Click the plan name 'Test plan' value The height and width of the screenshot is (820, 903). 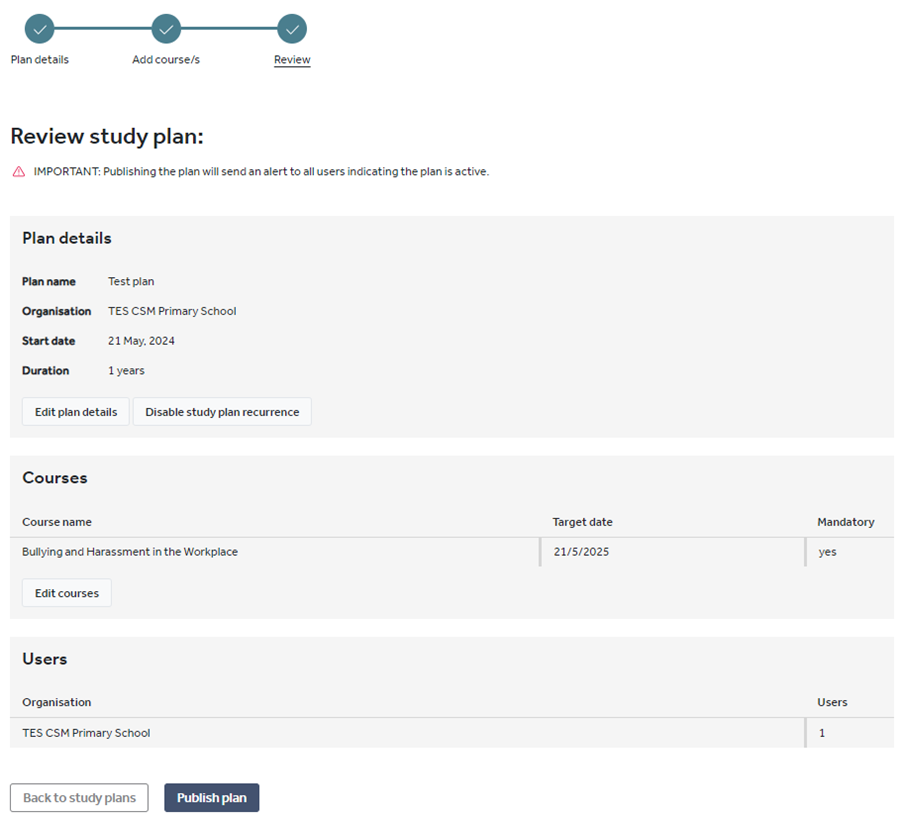[x=131, y=281]
